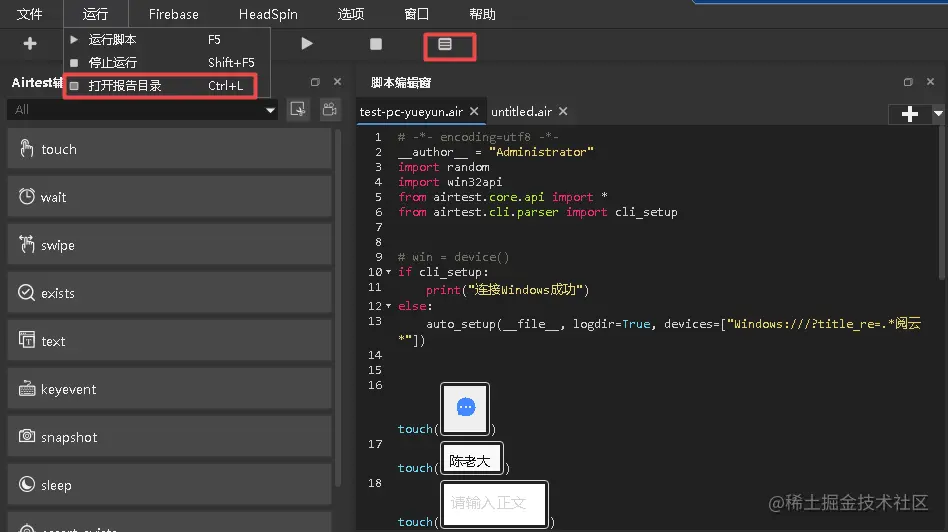Screen dimensions: 948x532
Task: Collapse the else block at line 12
Action: (x=389, y=306)
